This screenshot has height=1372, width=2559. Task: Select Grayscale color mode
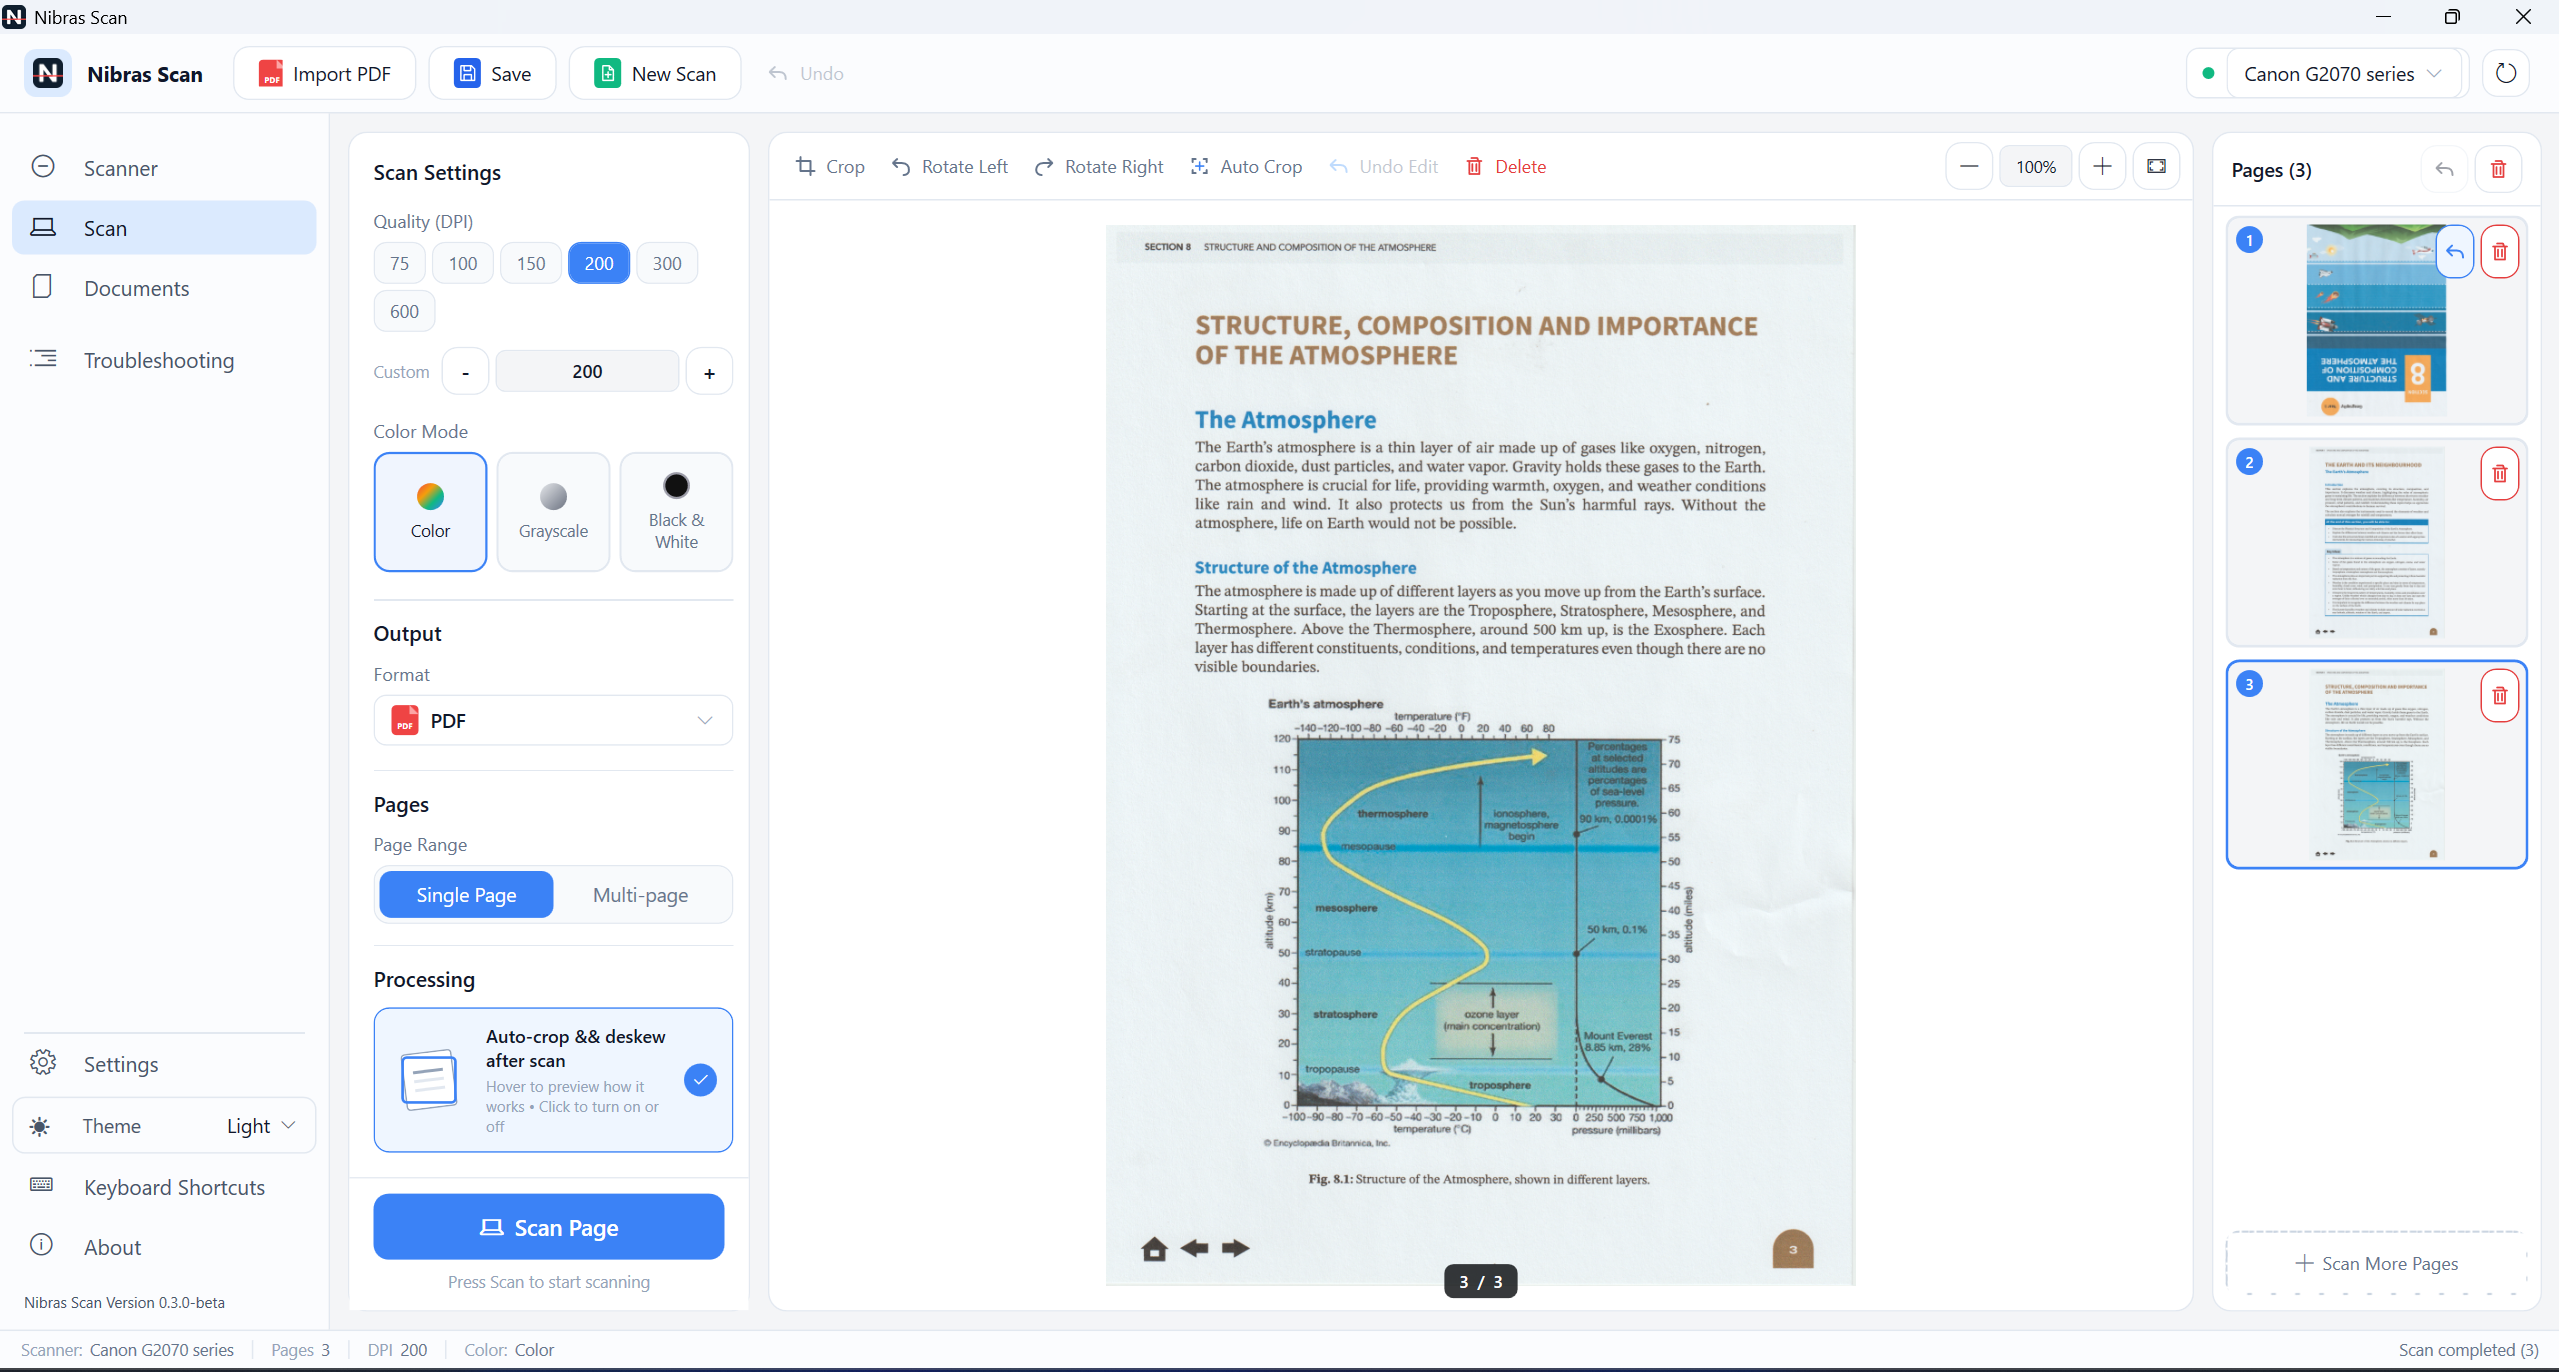[553, 512]
